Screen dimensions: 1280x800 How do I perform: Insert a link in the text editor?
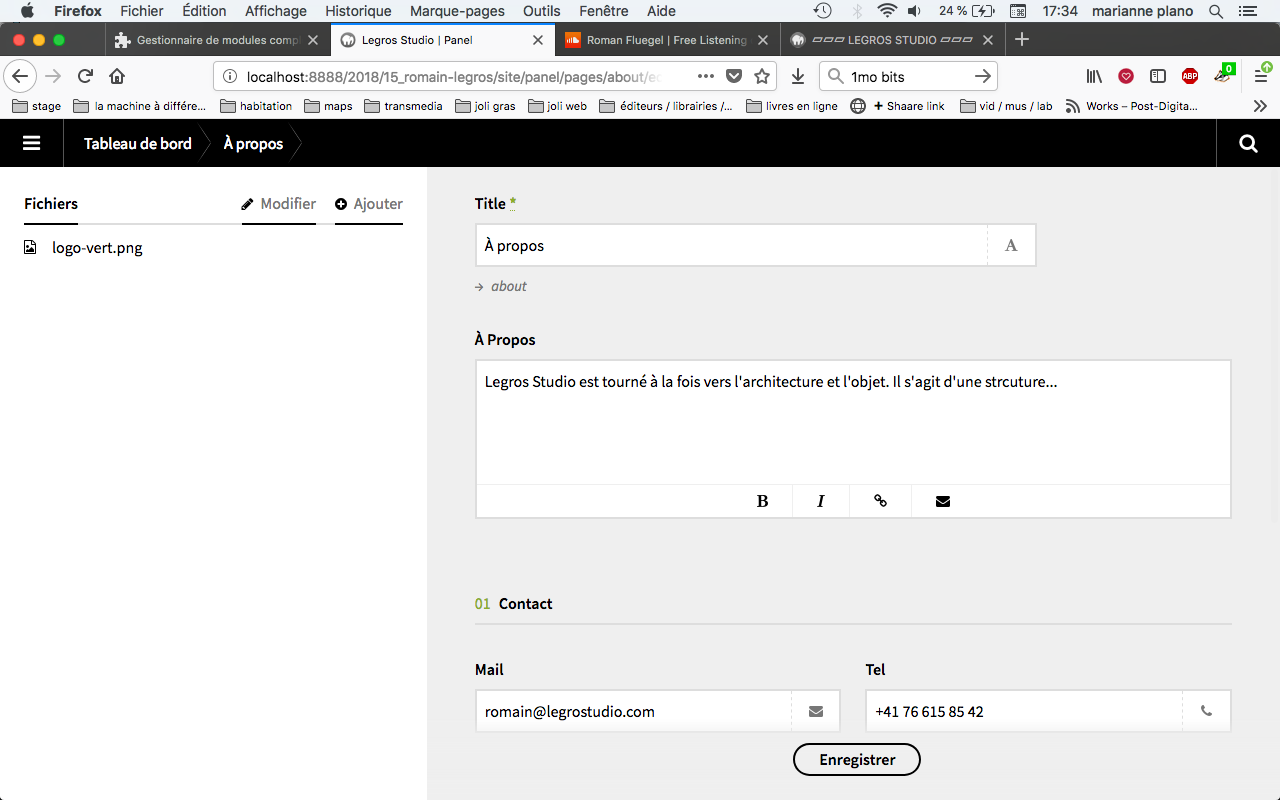tap(880, 501)
